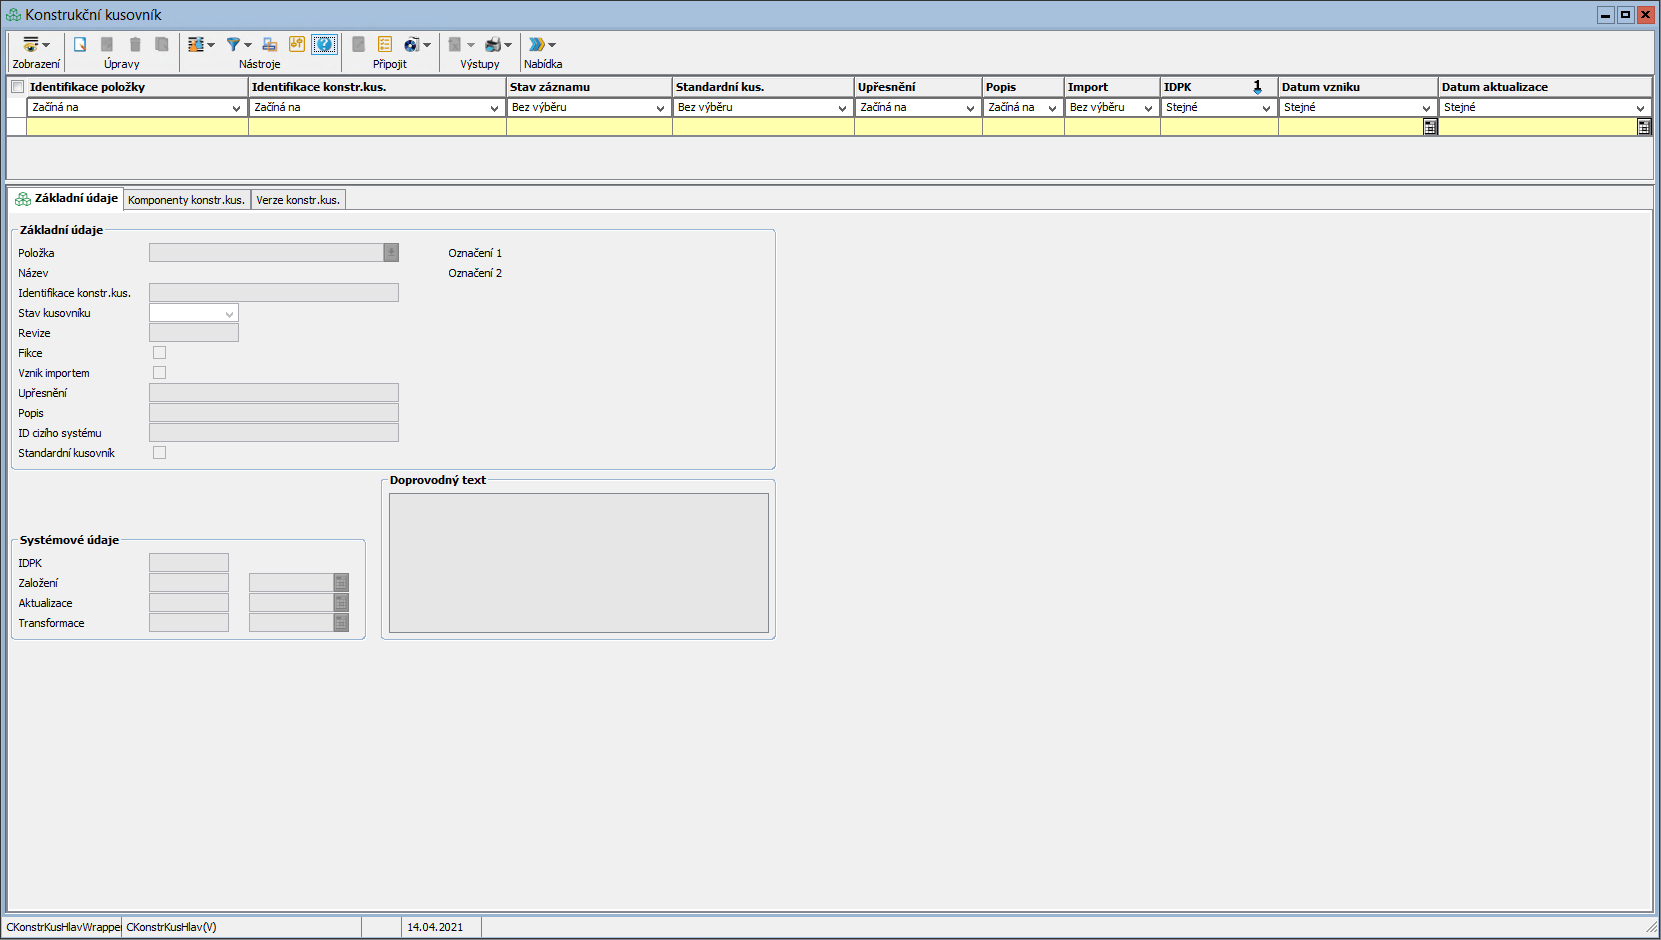Viewport: 1661px width, 940px height.
Task: Open the filter funnel tool
Action: click(x=233, y=44)
